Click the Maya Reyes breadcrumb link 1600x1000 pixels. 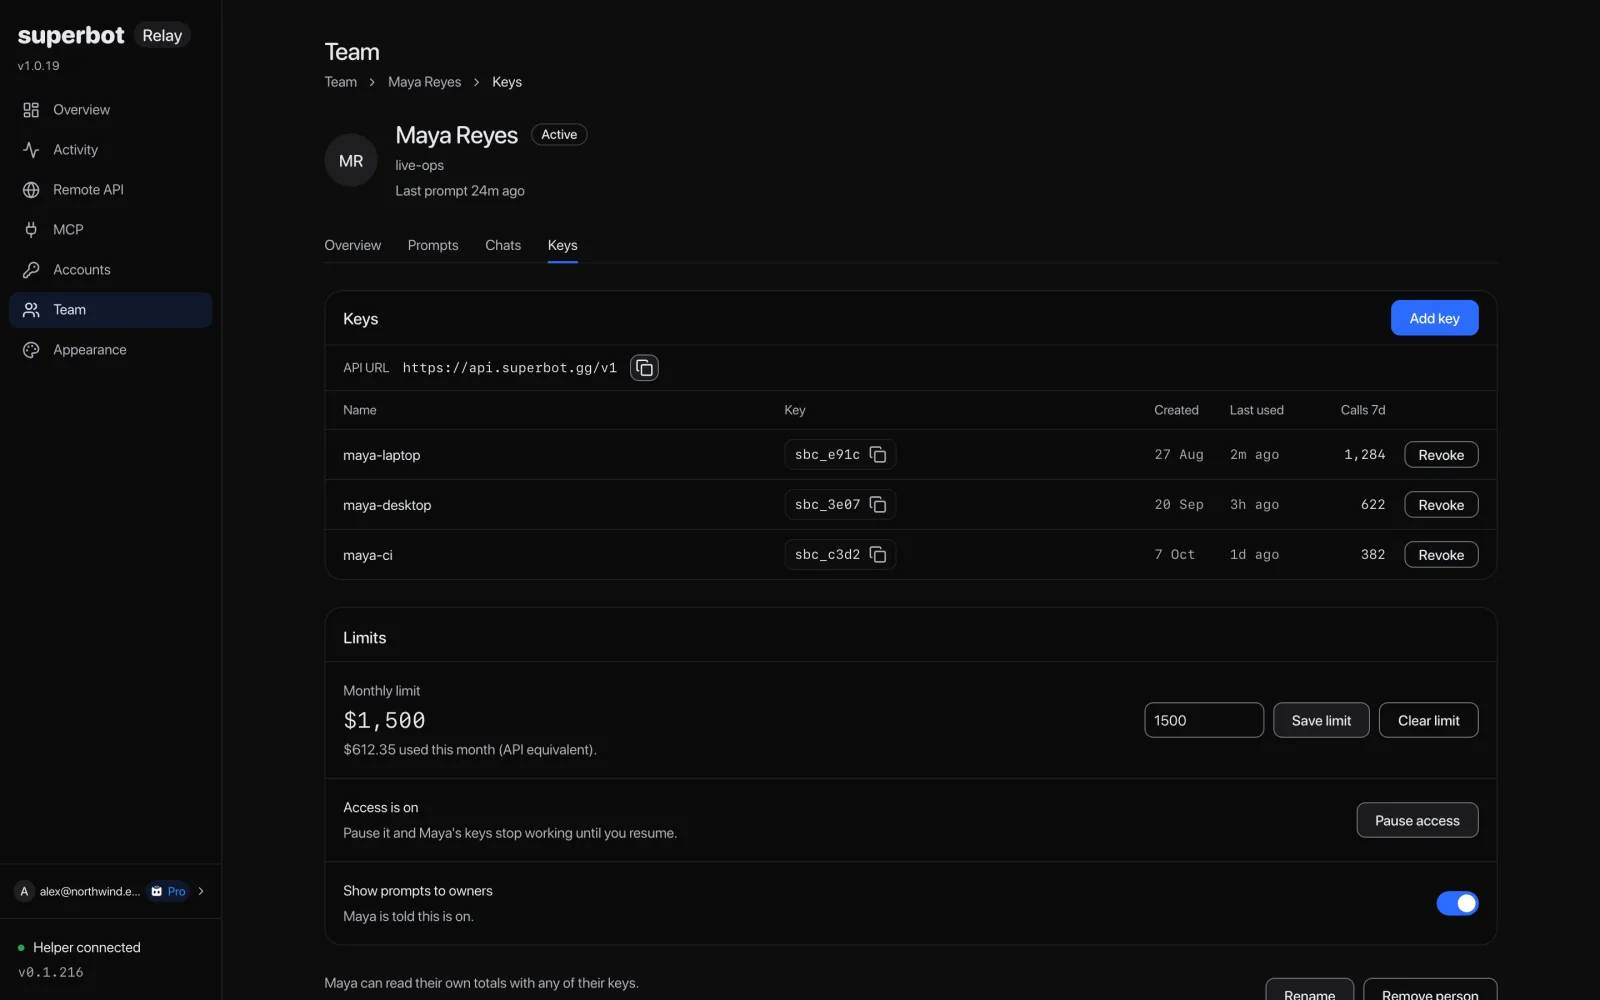pyautogui.click(x=425, y=82)
